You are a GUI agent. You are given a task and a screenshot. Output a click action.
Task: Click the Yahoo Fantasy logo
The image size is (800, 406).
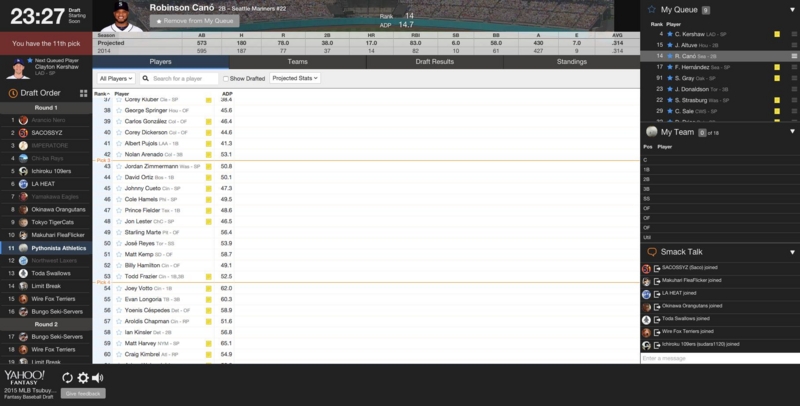(24, 378)
